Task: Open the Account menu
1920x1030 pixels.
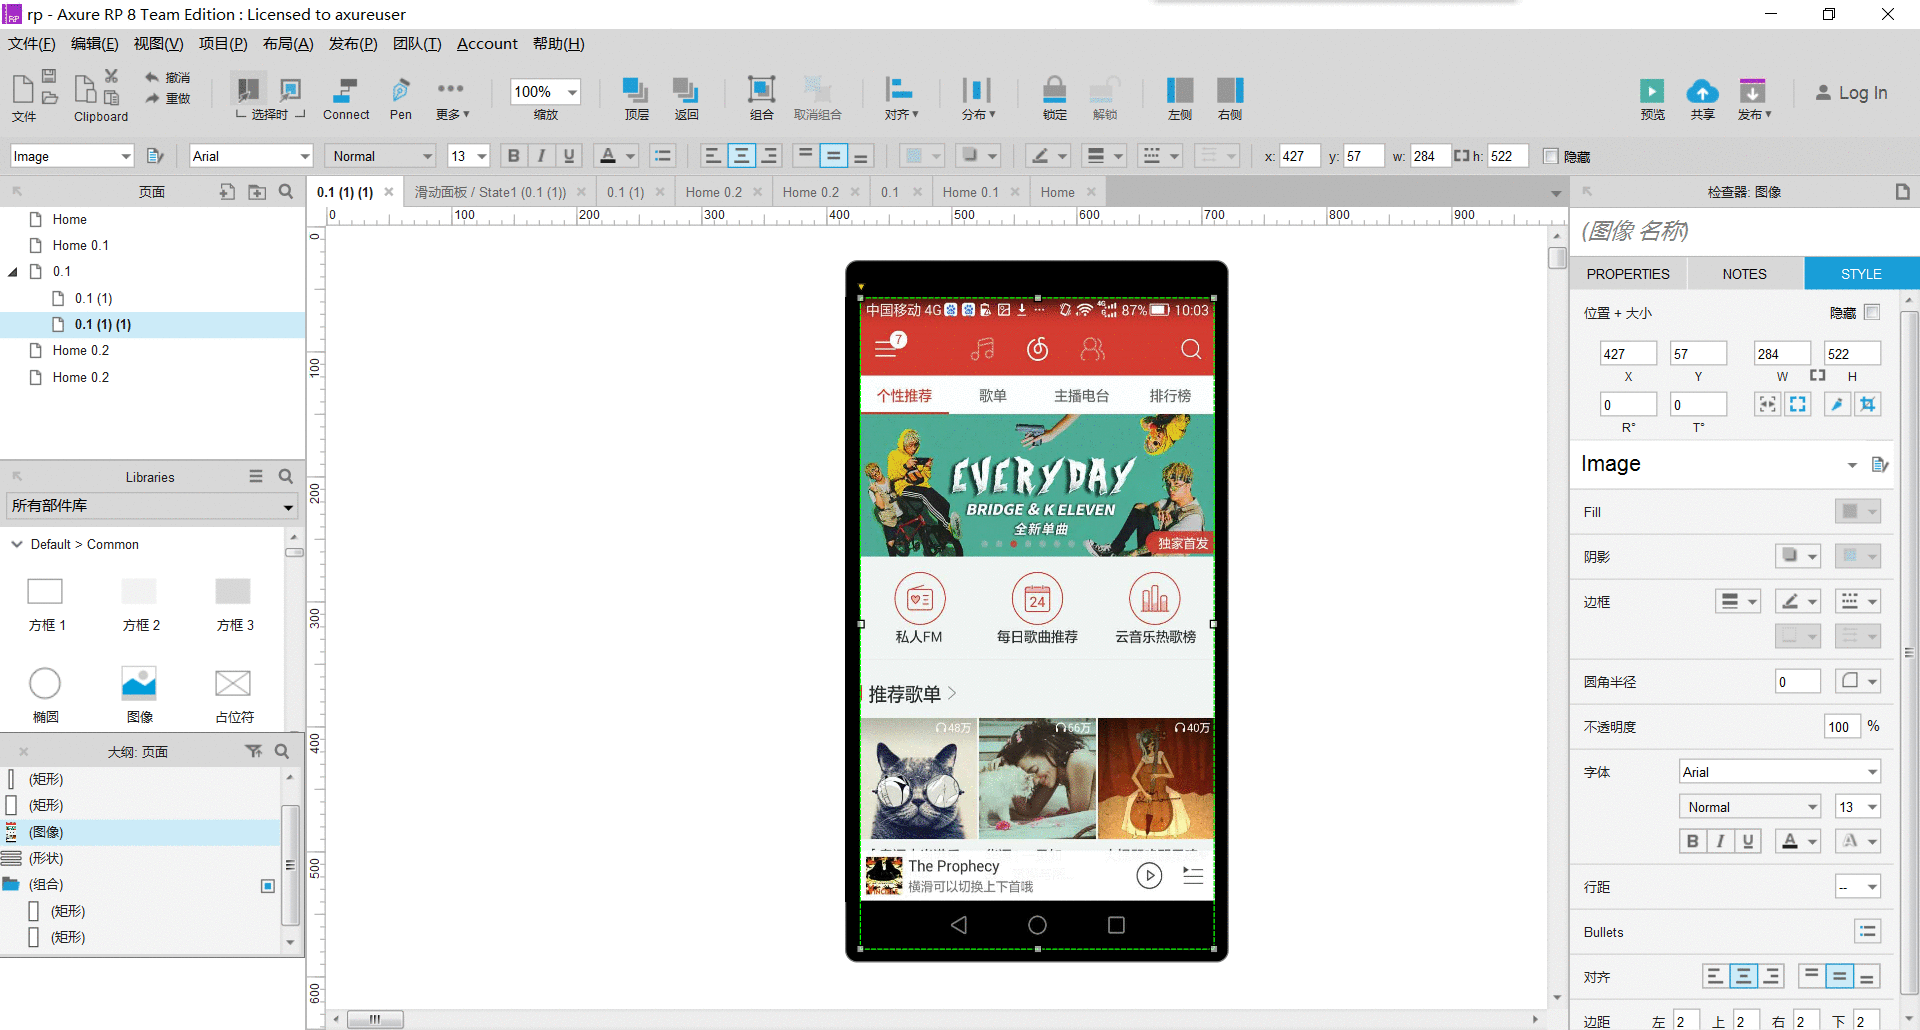Action: coord(487,44)
